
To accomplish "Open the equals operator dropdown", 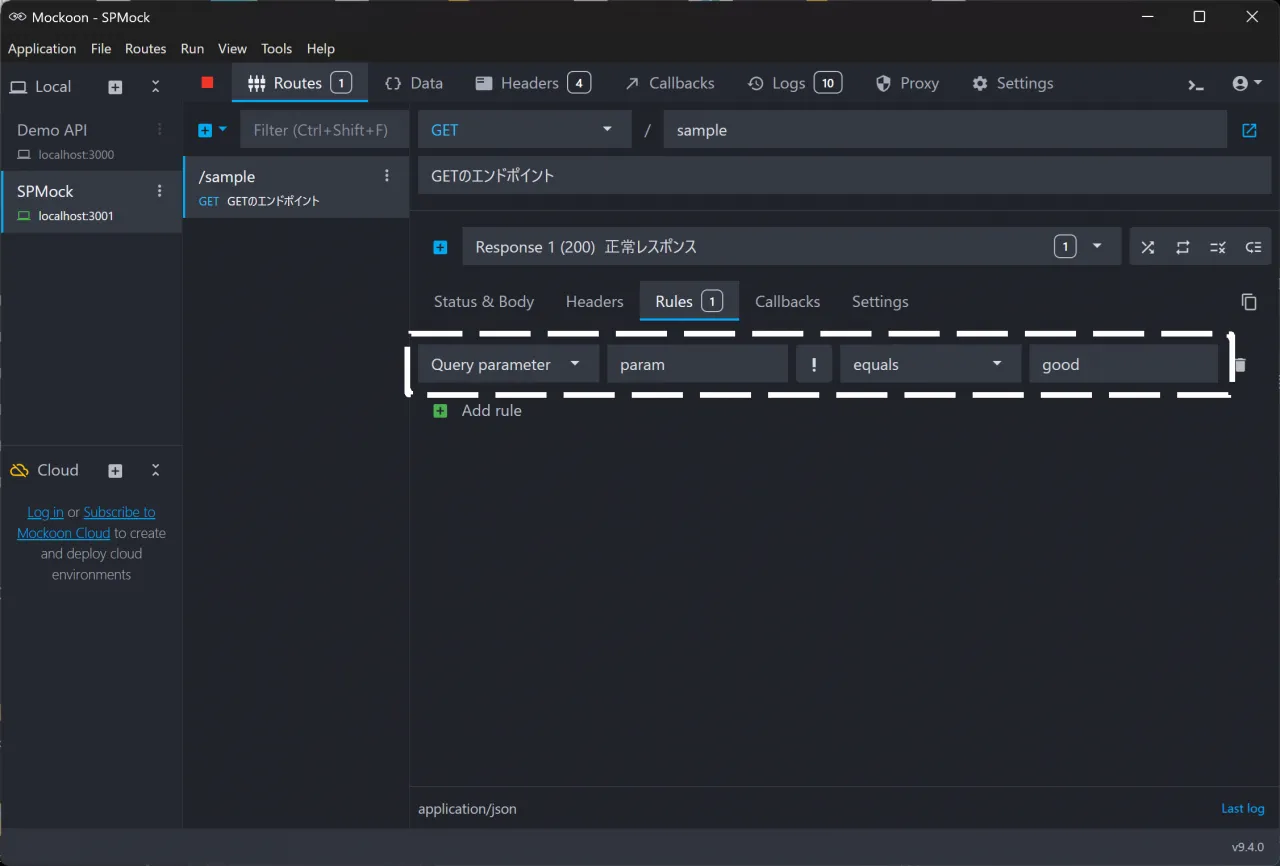I will (929, 365).
